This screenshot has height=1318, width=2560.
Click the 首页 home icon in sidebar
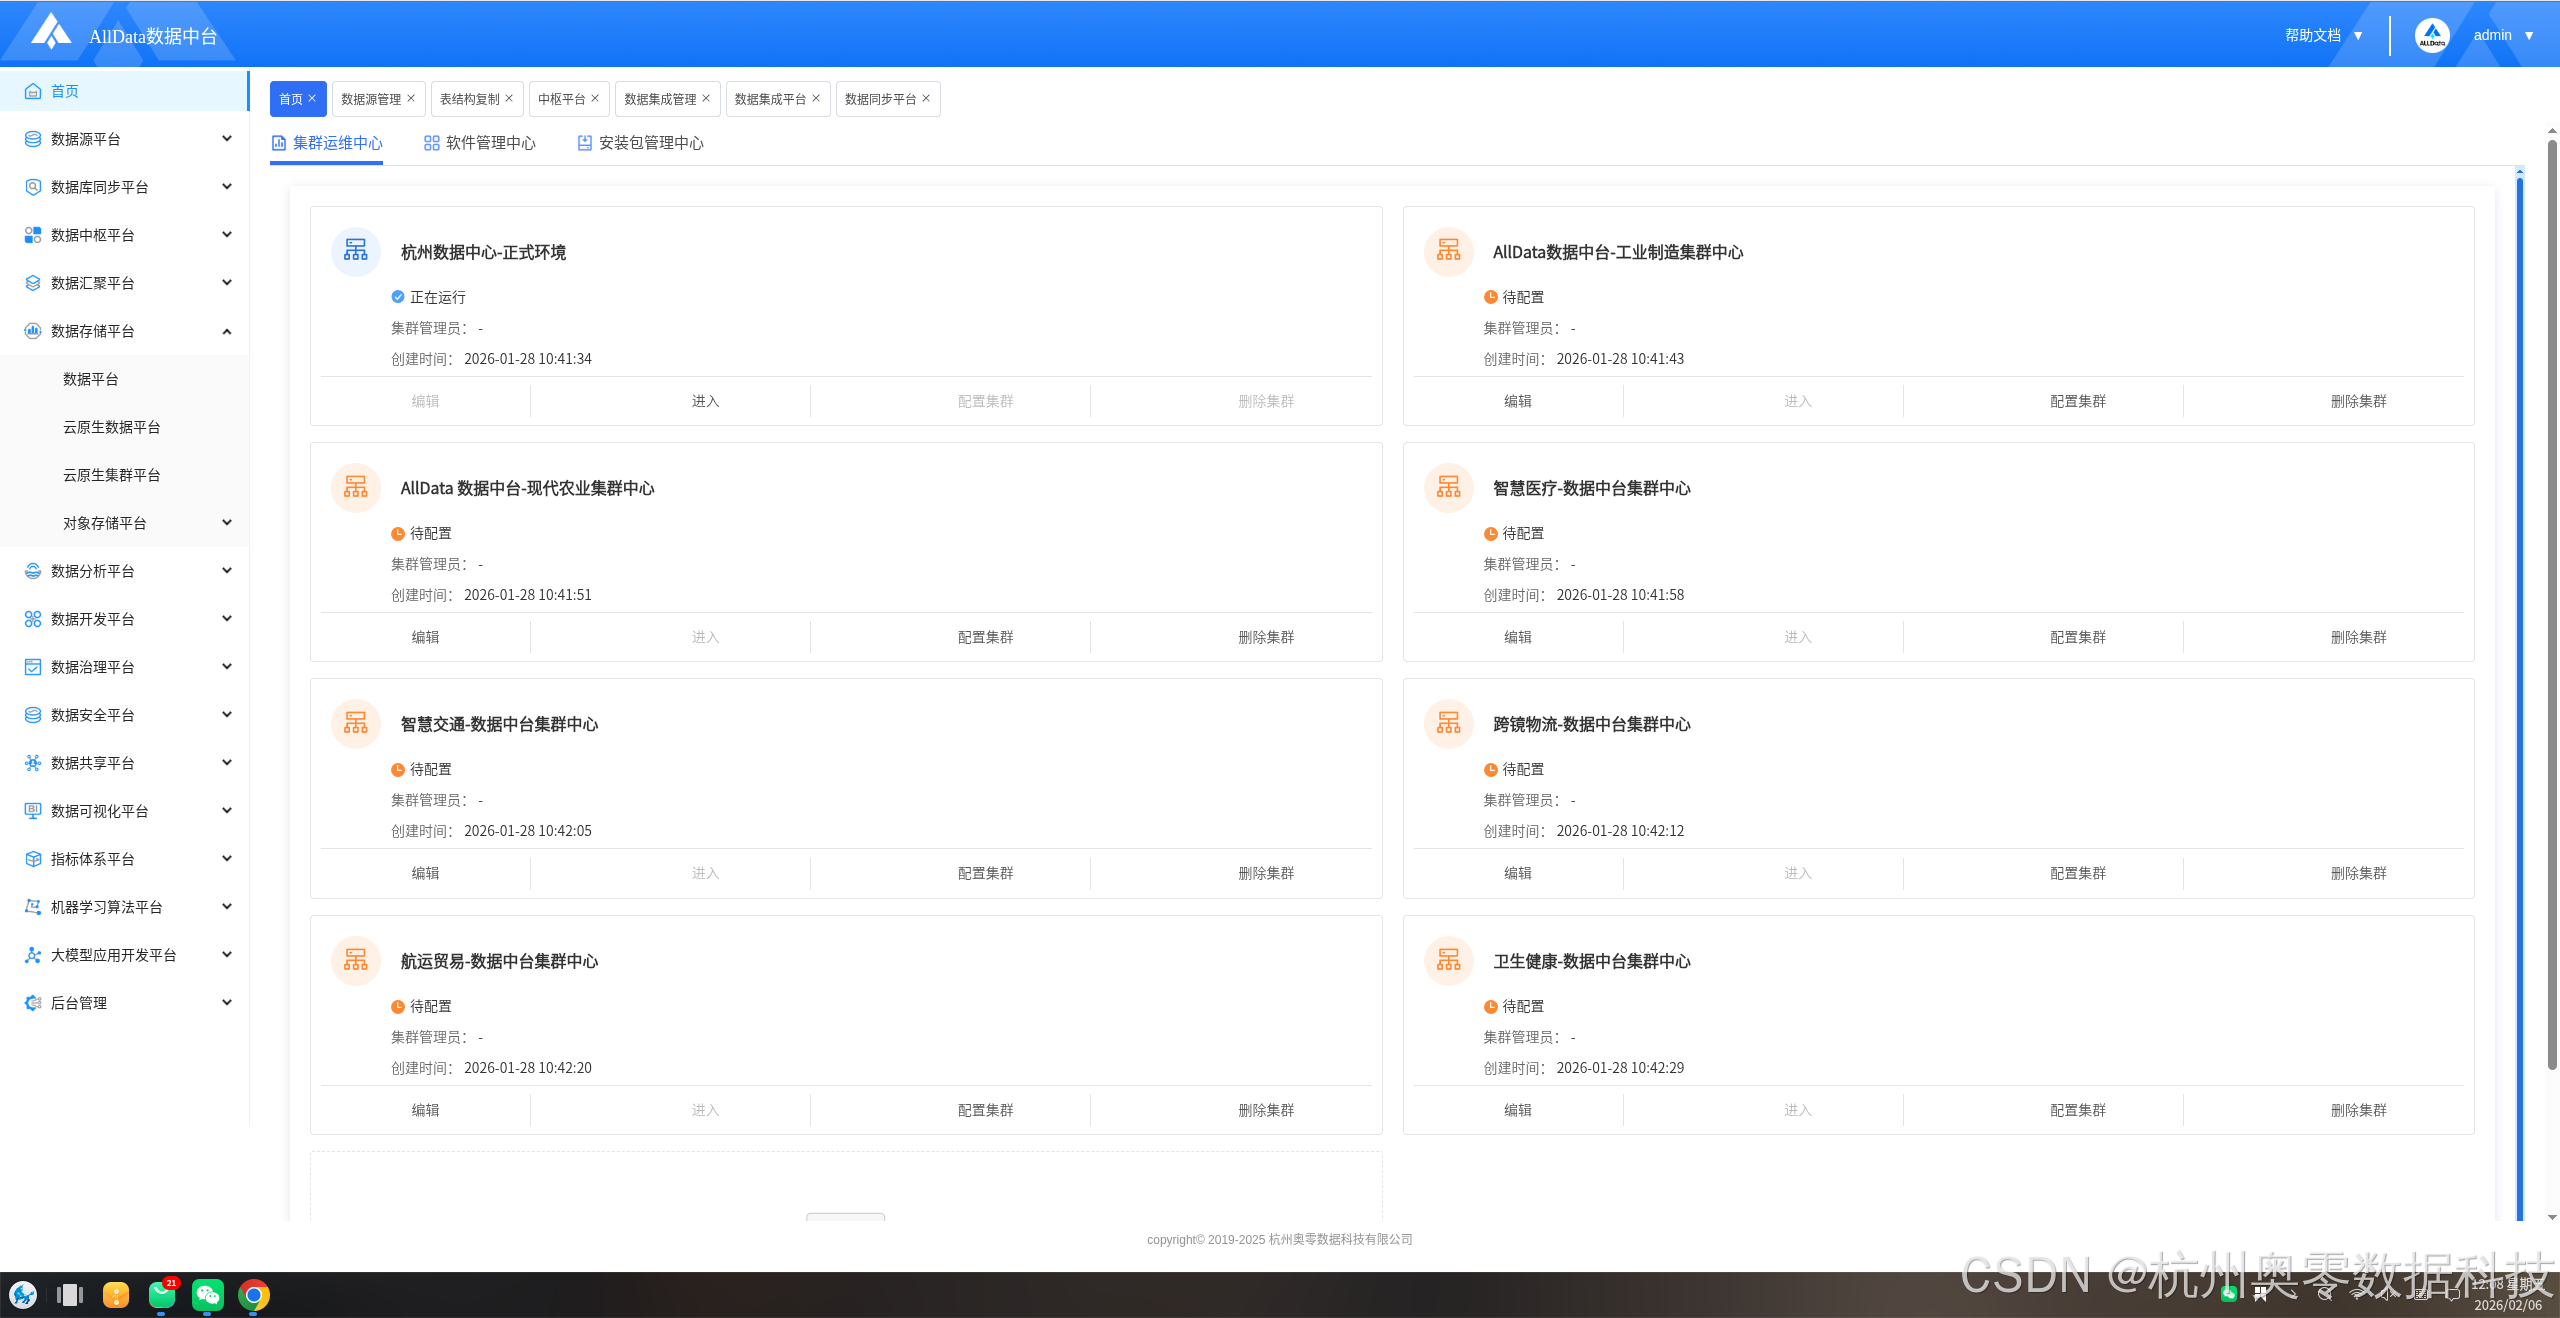(x=33, y=91)
